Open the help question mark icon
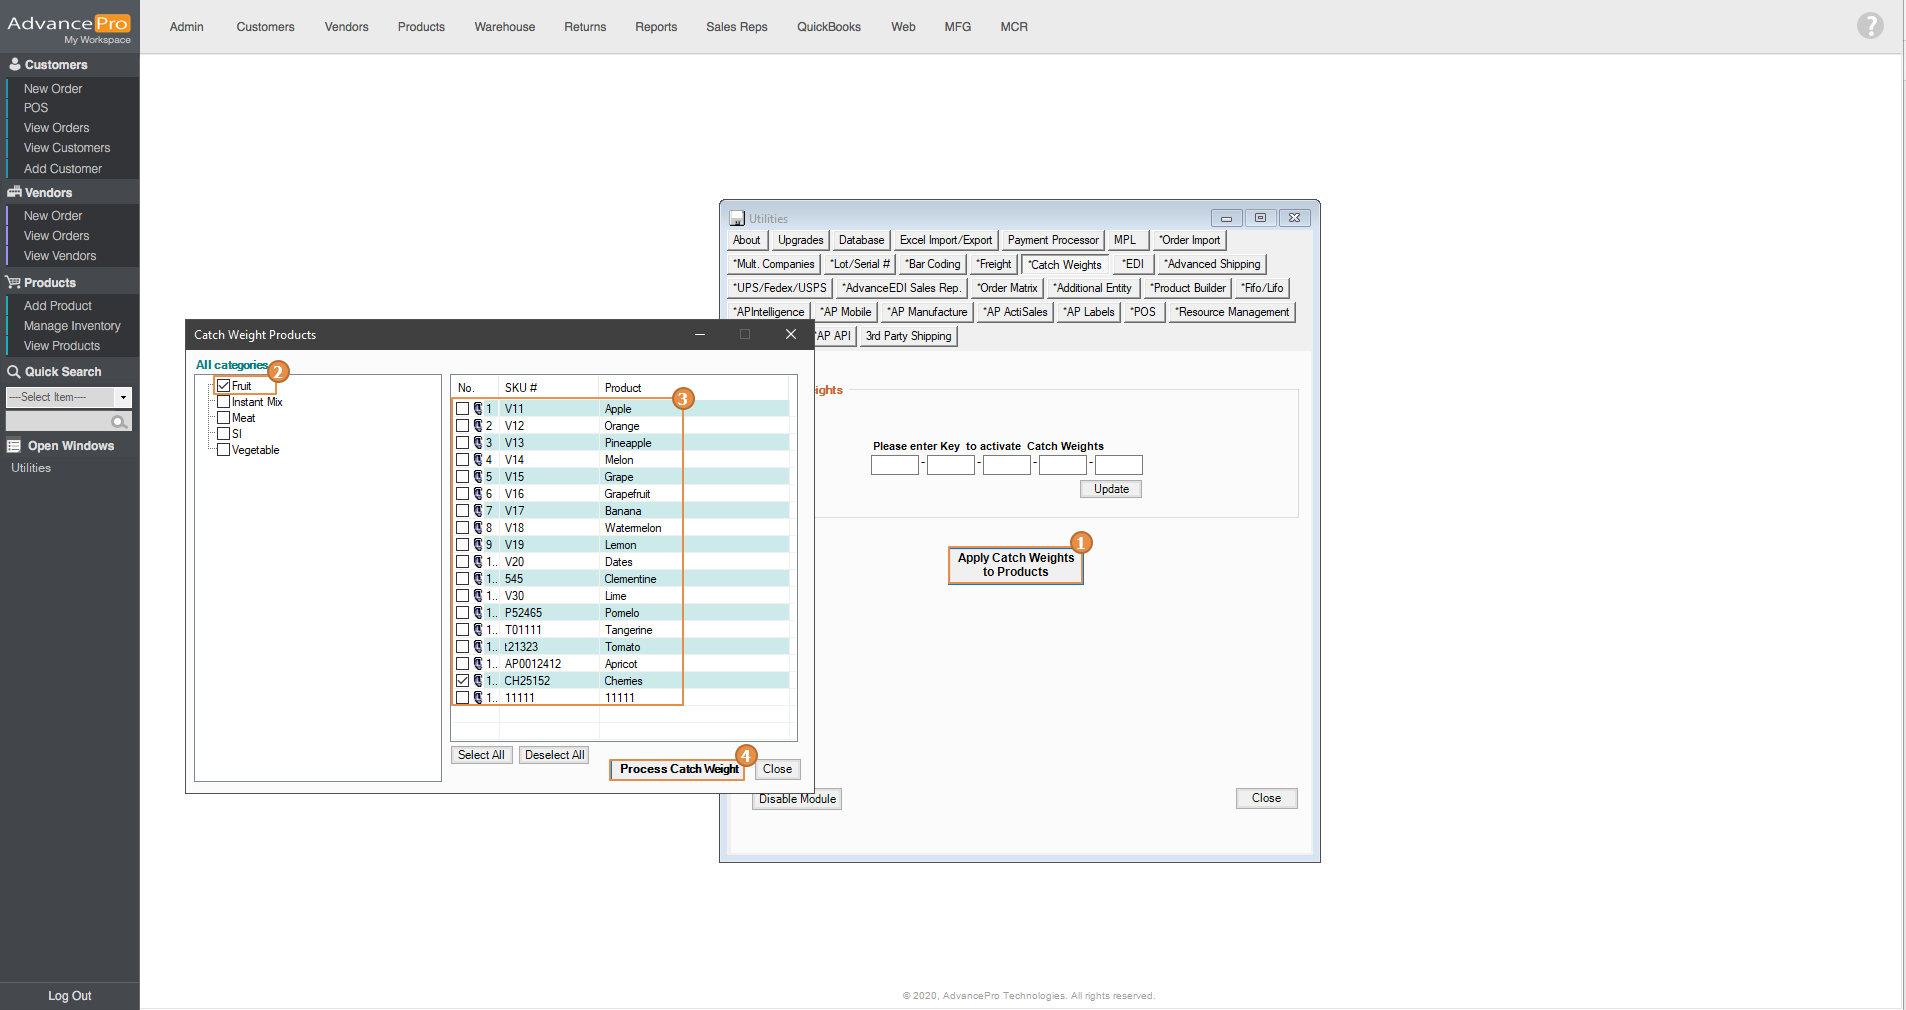The image size is (1906, 1010). click(x=1869, y=26)
